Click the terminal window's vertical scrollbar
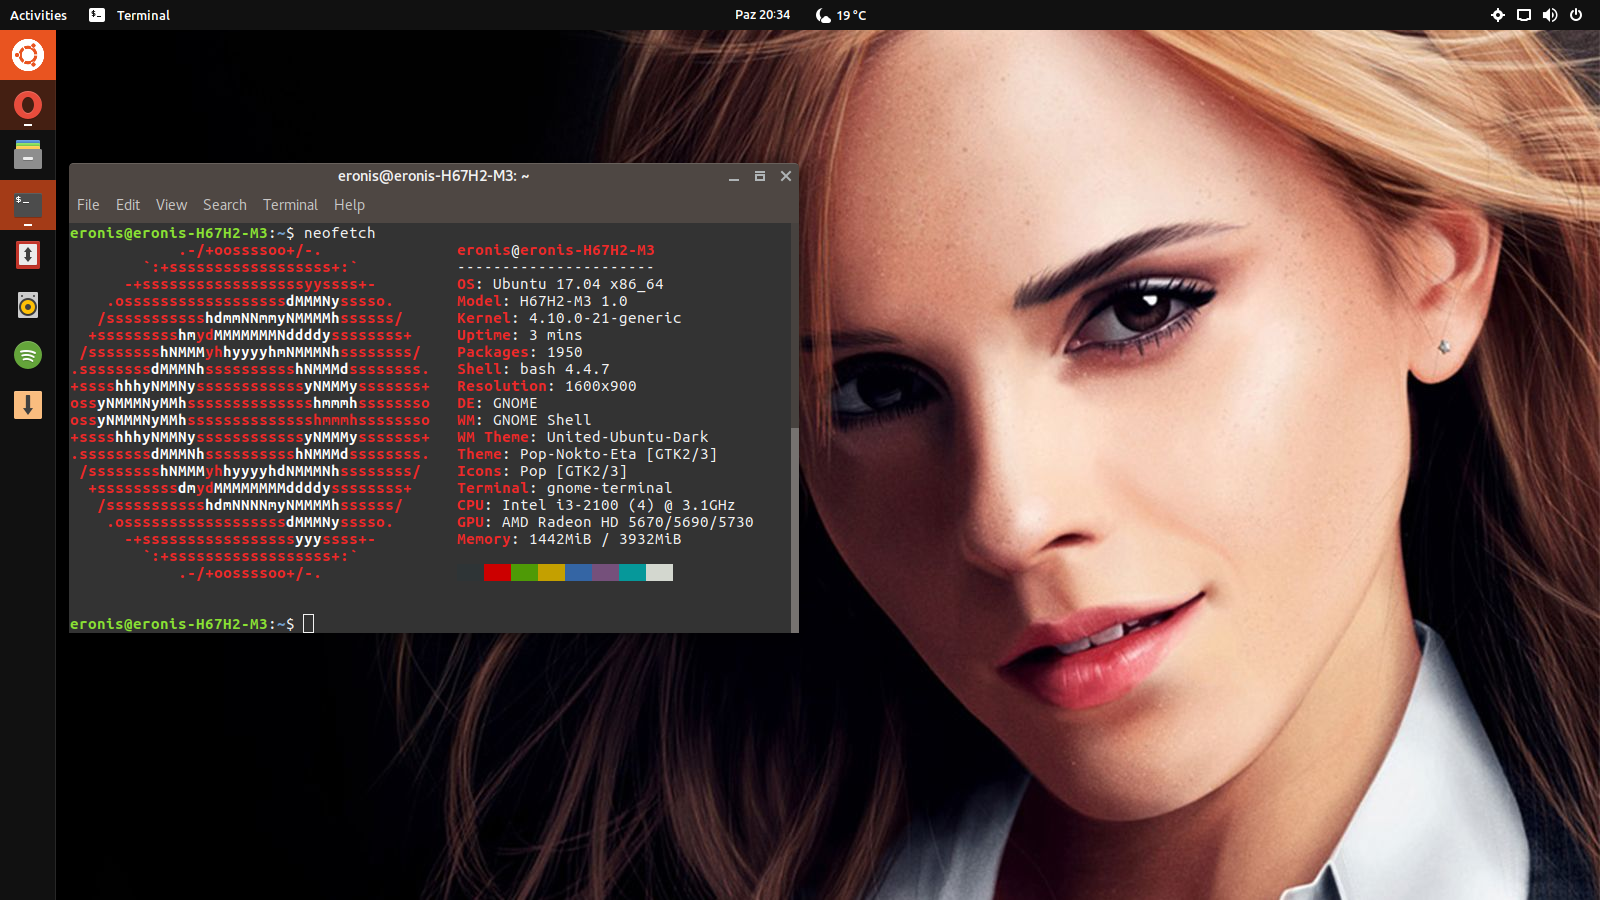This screenshot has width=1600, height=900. 794,520
